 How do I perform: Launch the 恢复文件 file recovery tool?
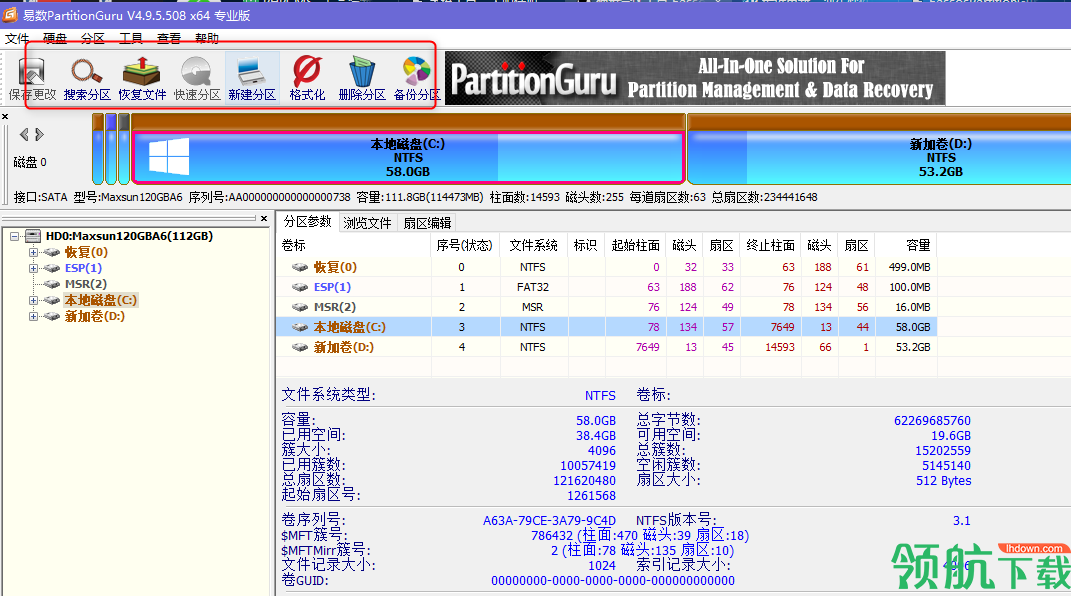pos(142,79)
